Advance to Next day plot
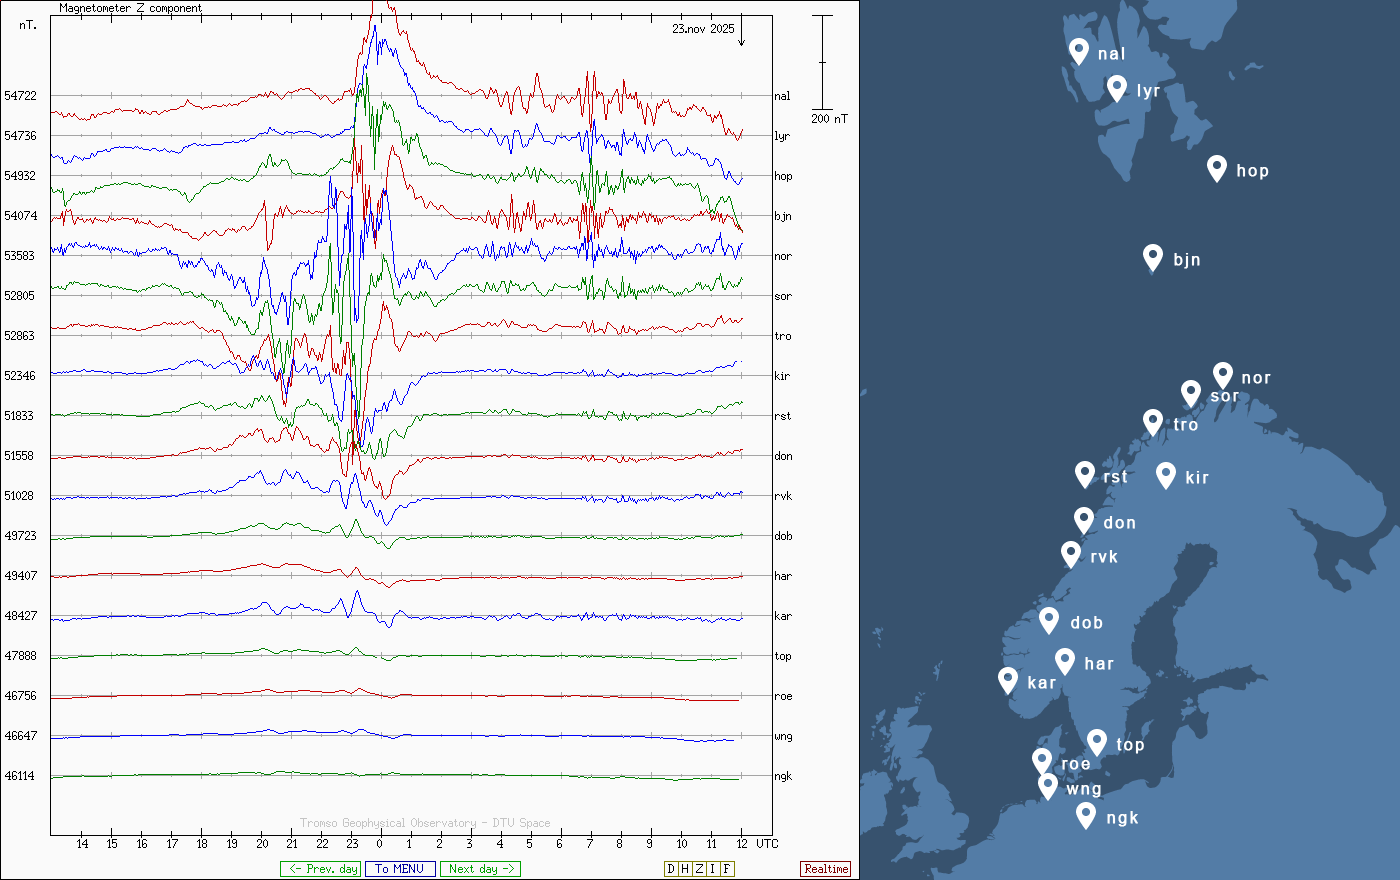Screen dimensions: 1400x880 (x=480, y=869)
